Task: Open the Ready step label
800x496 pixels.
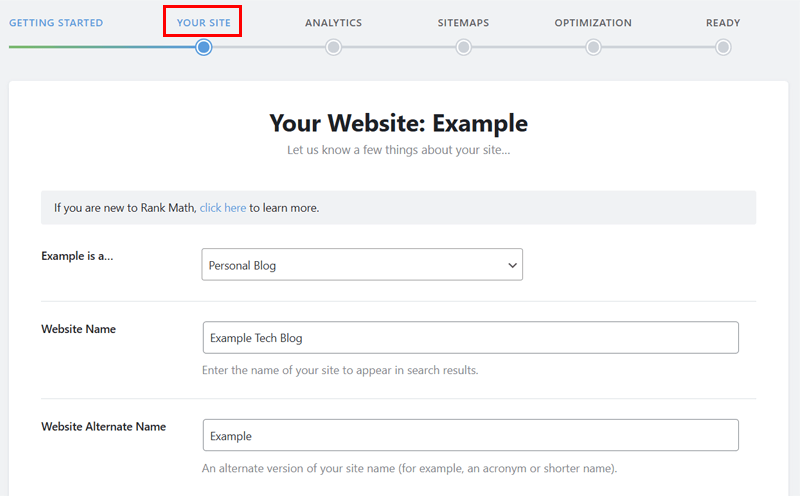Action: click(x=723, y=23)
